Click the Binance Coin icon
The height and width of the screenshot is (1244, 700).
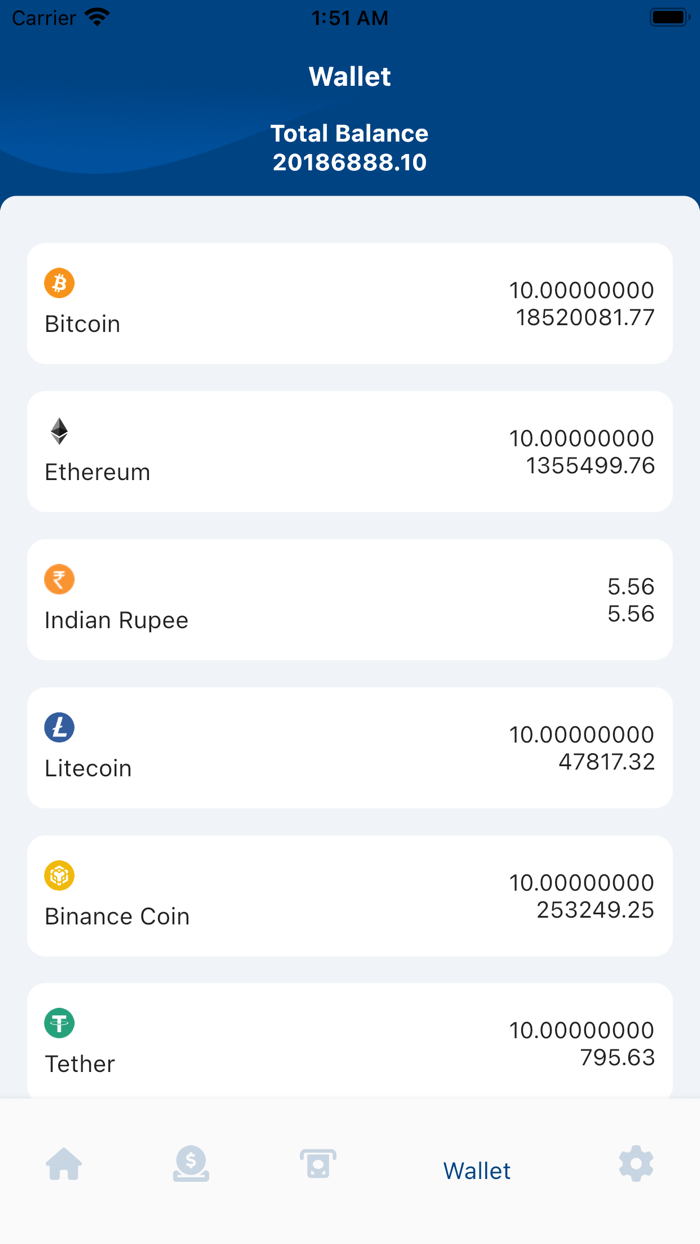(59, 875)
